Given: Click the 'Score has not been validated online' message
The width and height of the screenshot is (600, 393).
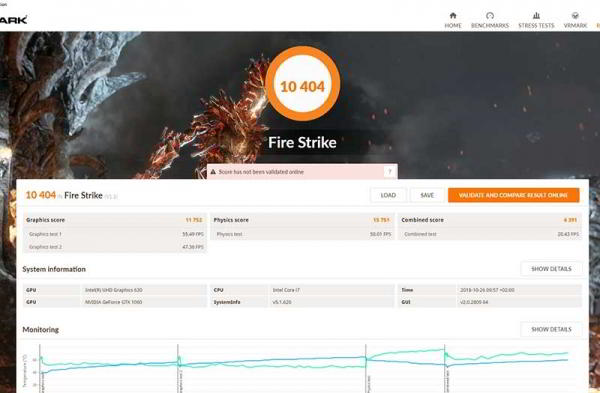Looking at the screenshot, I should [261, 172].
